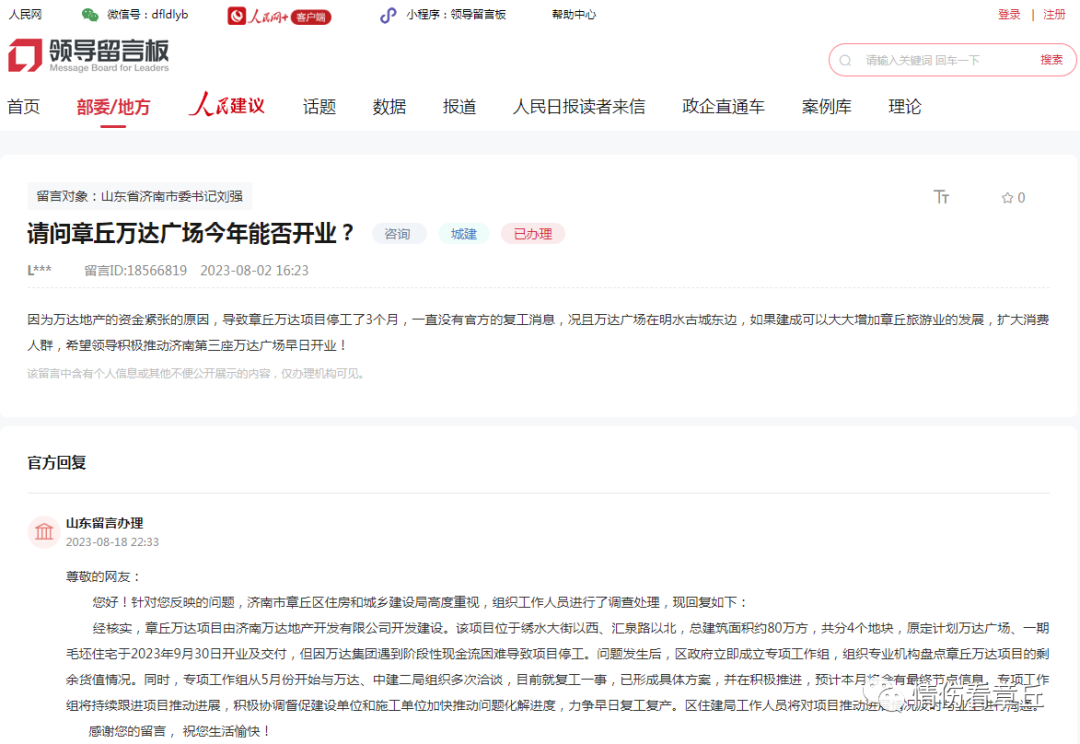This screenshot has height=744, width=1080.
Task: Select the 部委/地方 nav tab
Action: pos(113,107)
